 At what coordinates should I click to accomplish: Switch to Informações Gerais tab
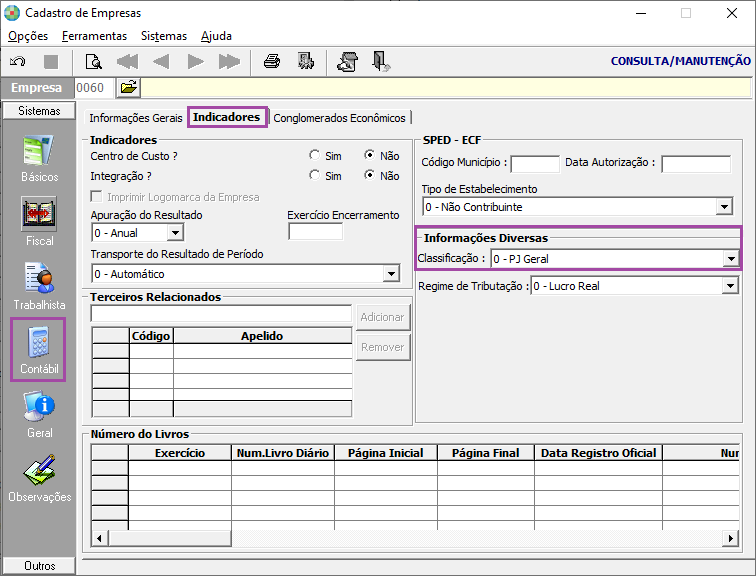135,118
